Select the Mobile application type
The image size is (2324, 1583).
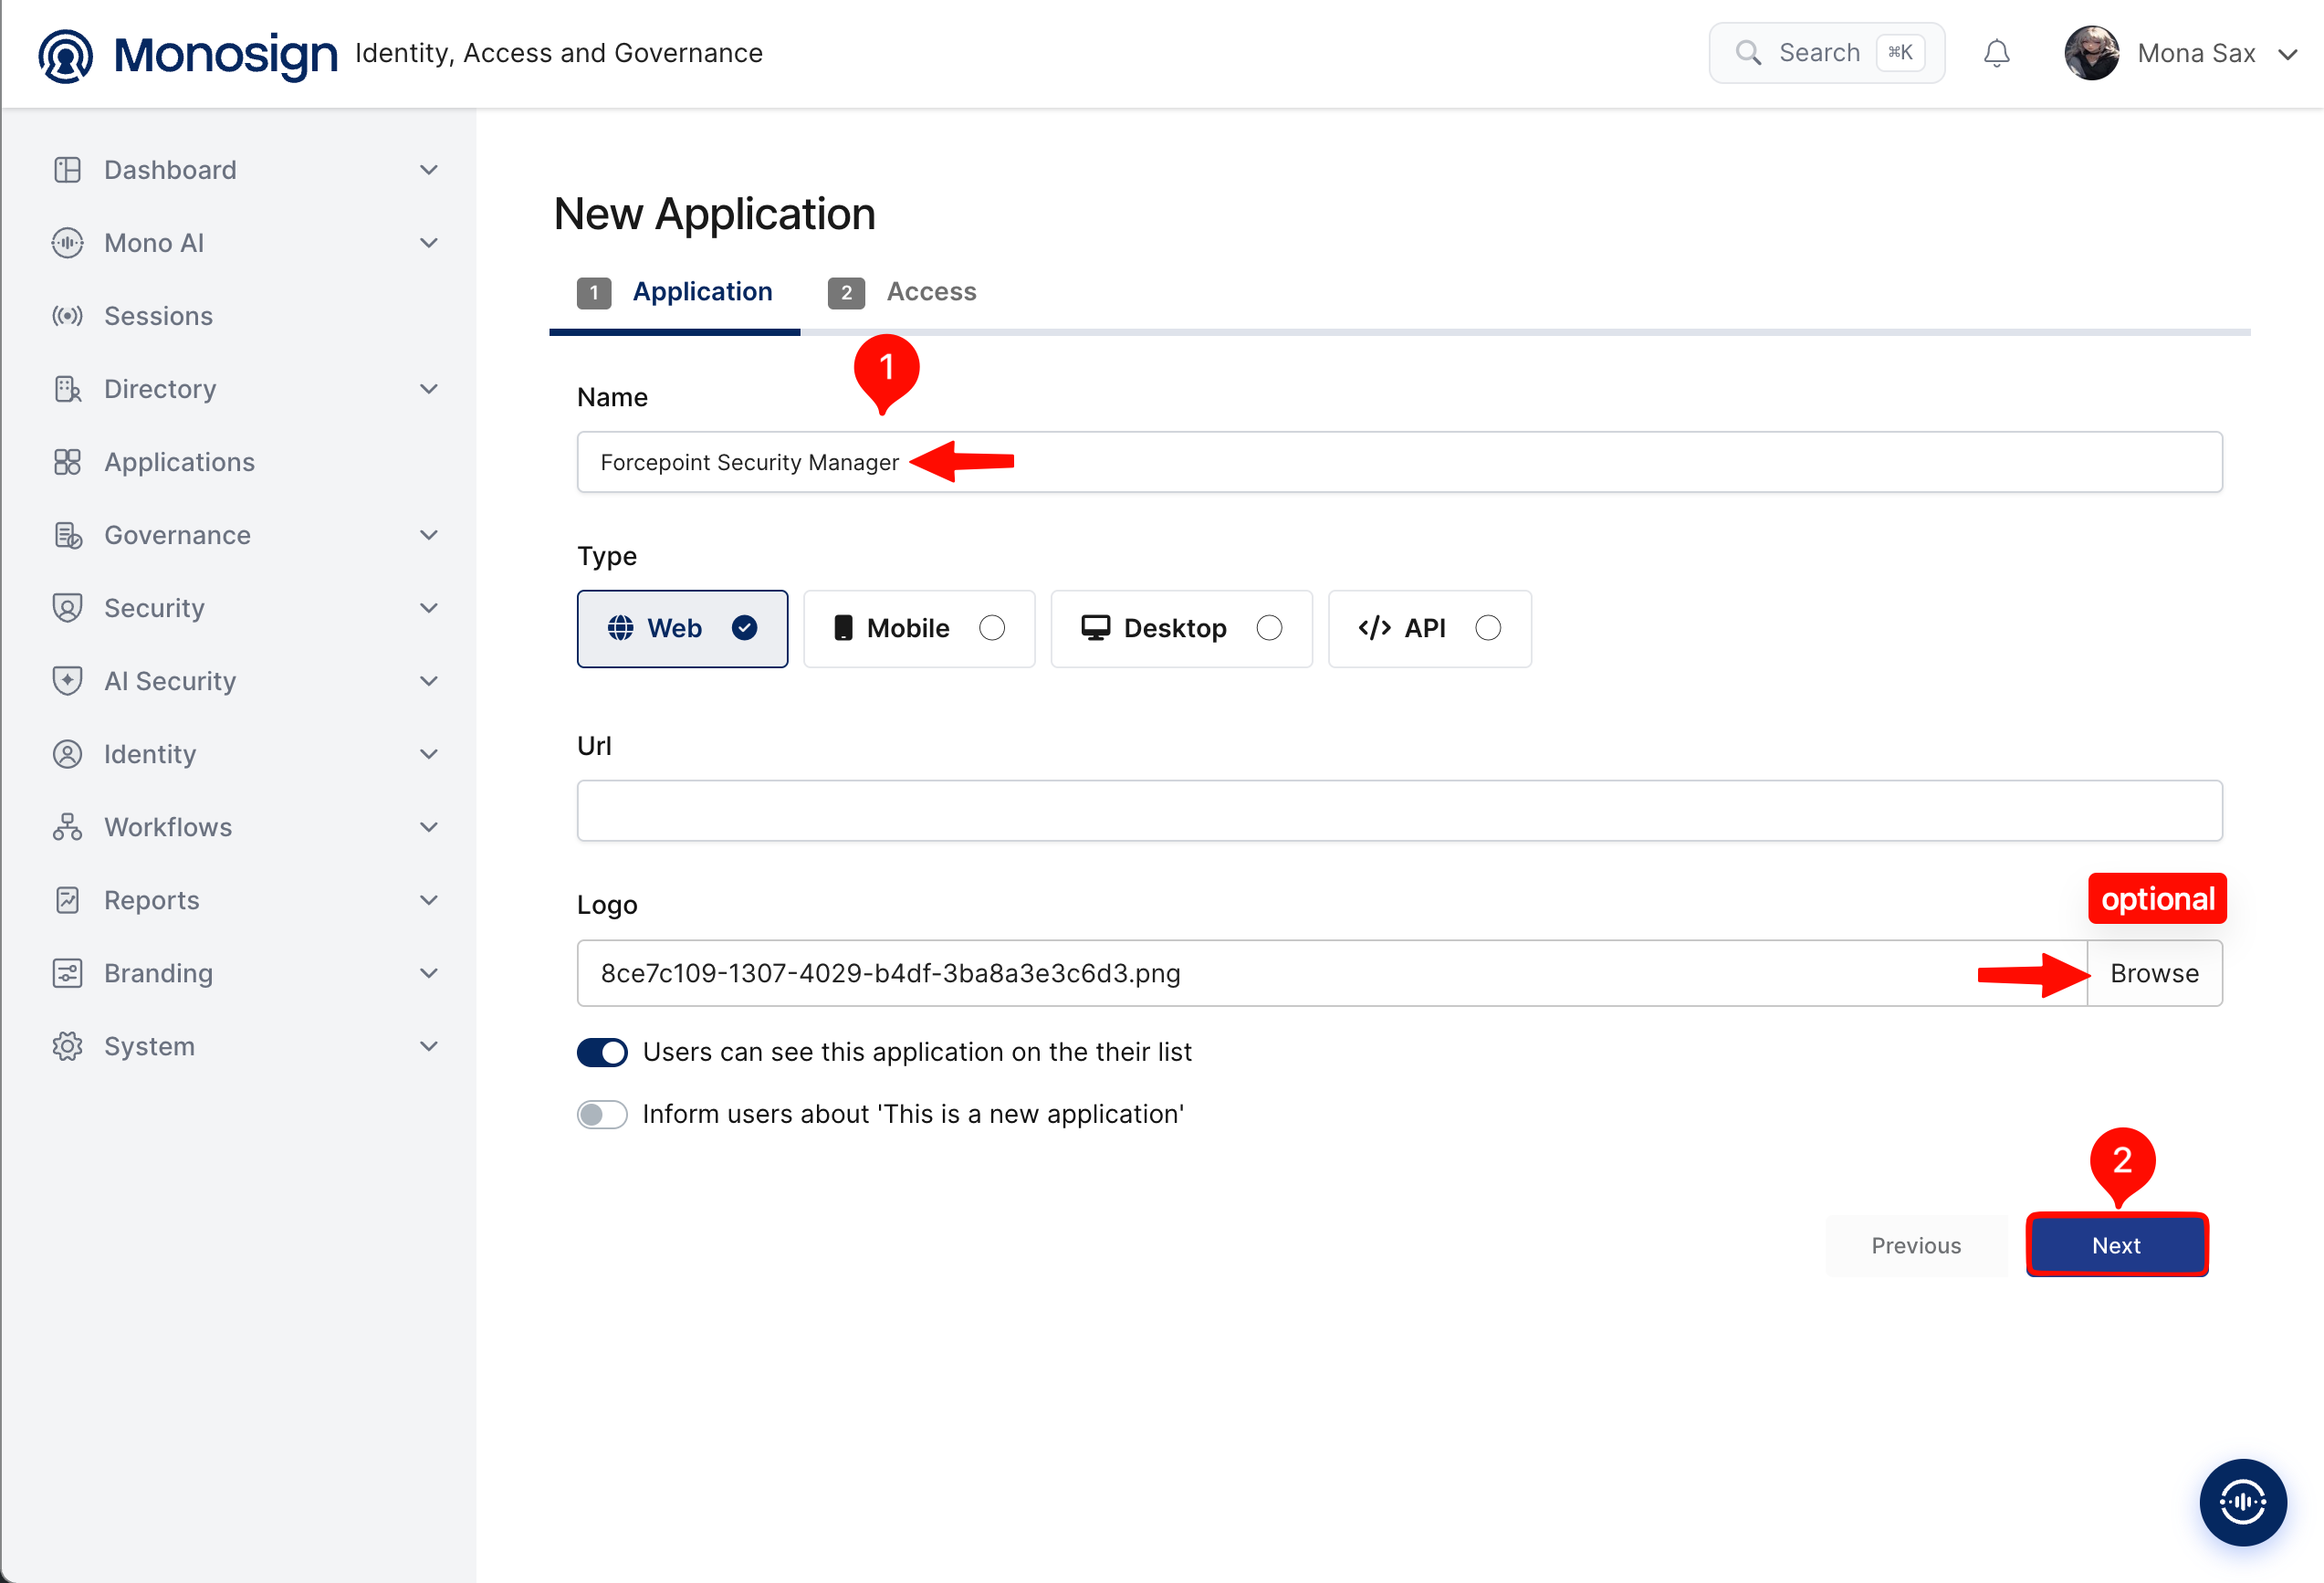(918, 628)
